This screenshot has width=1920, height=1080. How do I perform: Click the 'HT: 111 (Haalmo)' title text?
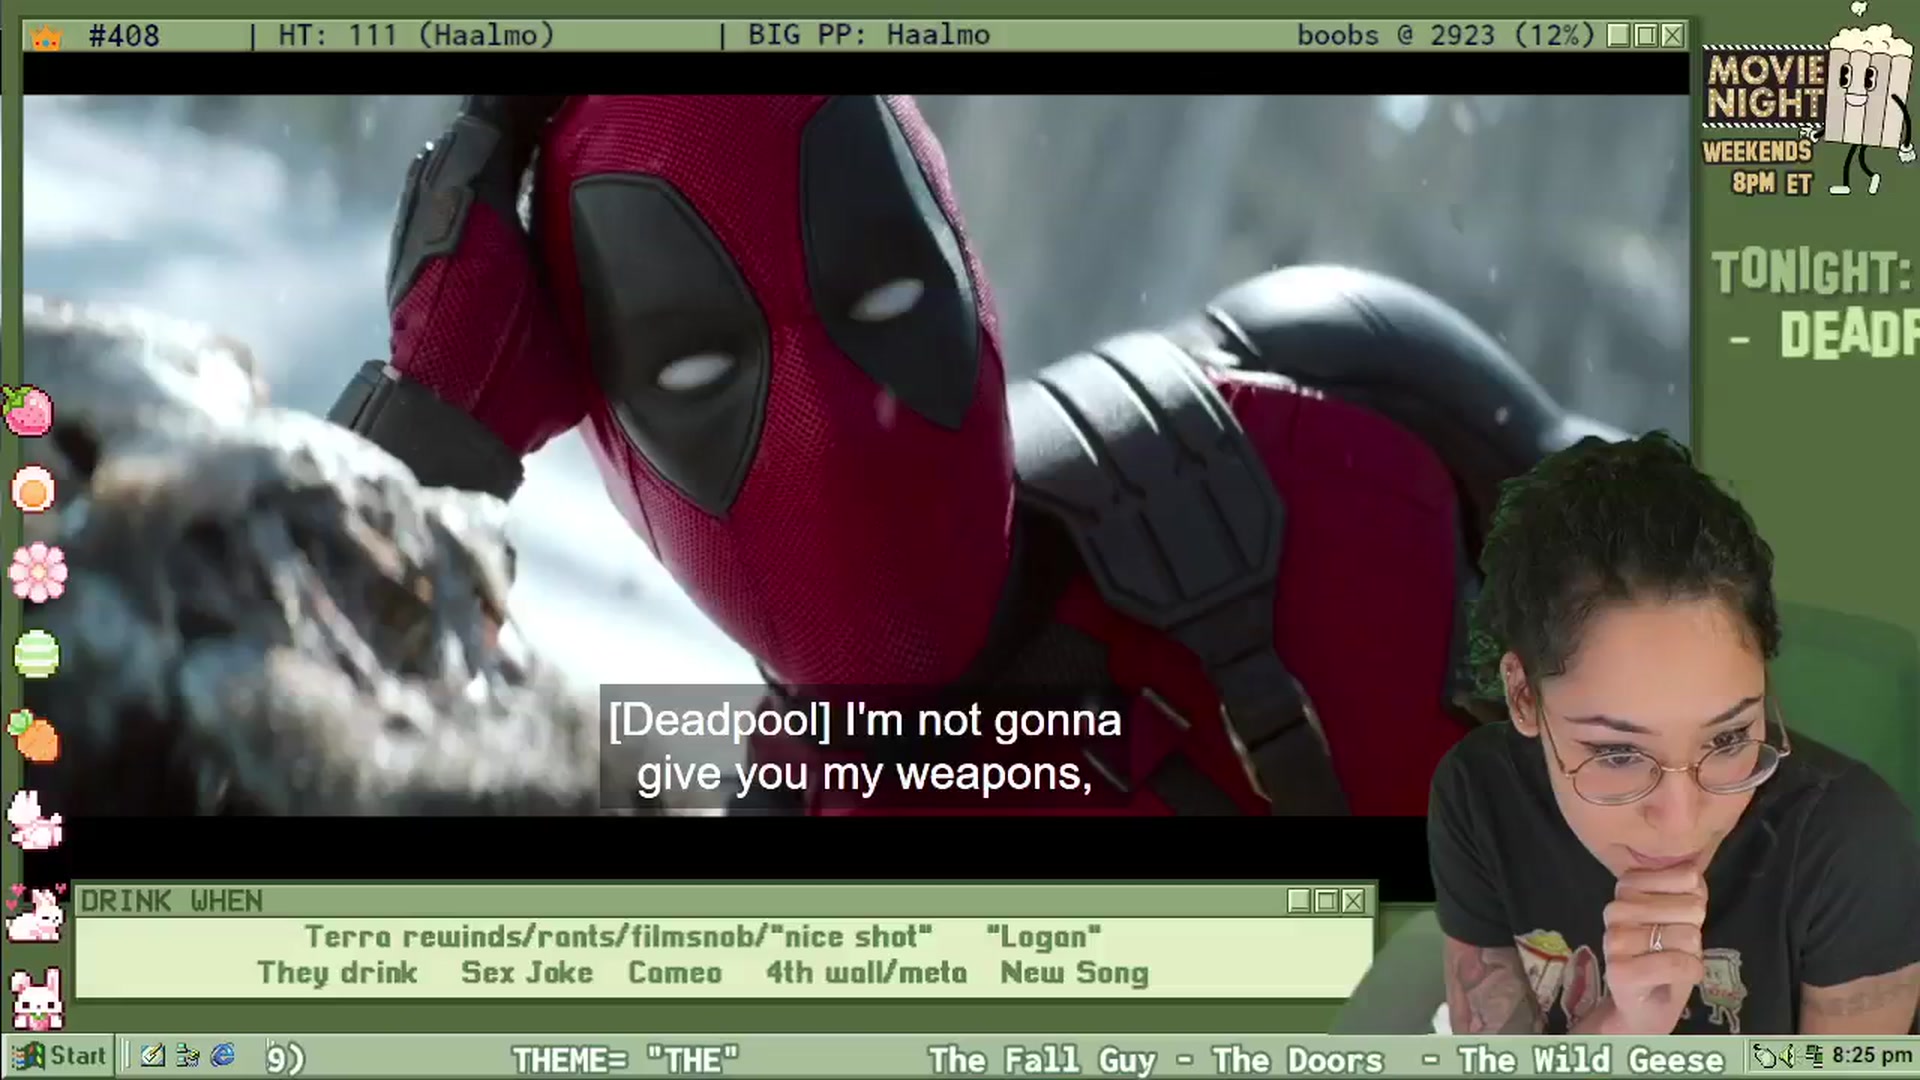tap(416, 36)
